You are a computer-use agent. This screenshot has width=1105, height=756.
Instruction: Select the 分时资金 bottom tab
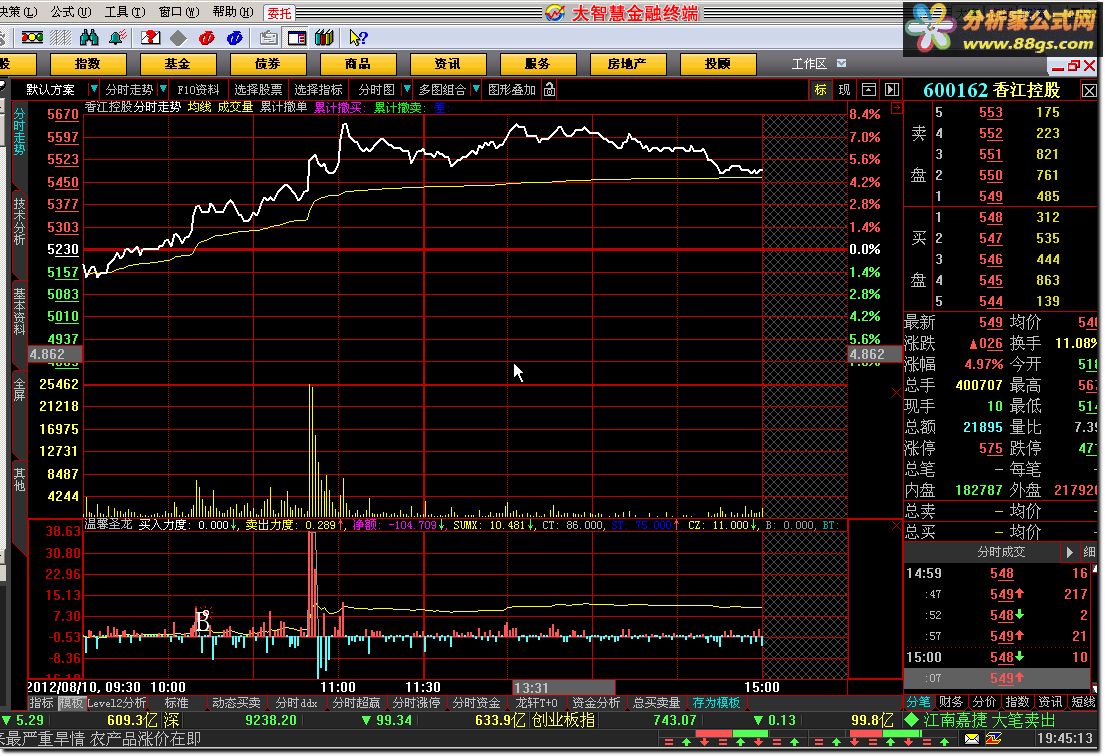pos(476,702)
